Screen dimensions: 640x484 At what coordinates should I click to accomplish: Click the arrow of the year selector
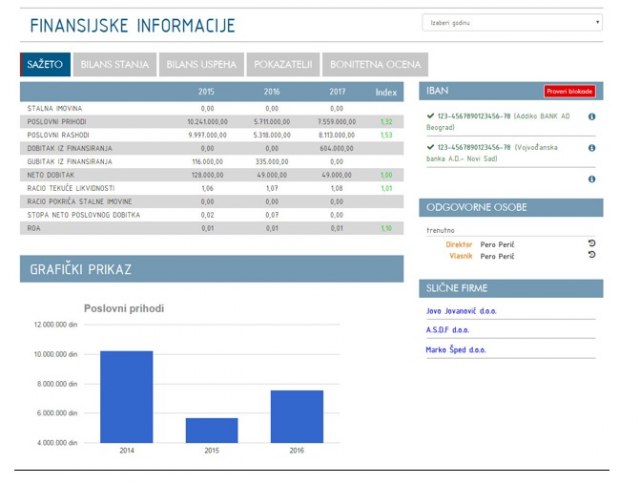597,22
